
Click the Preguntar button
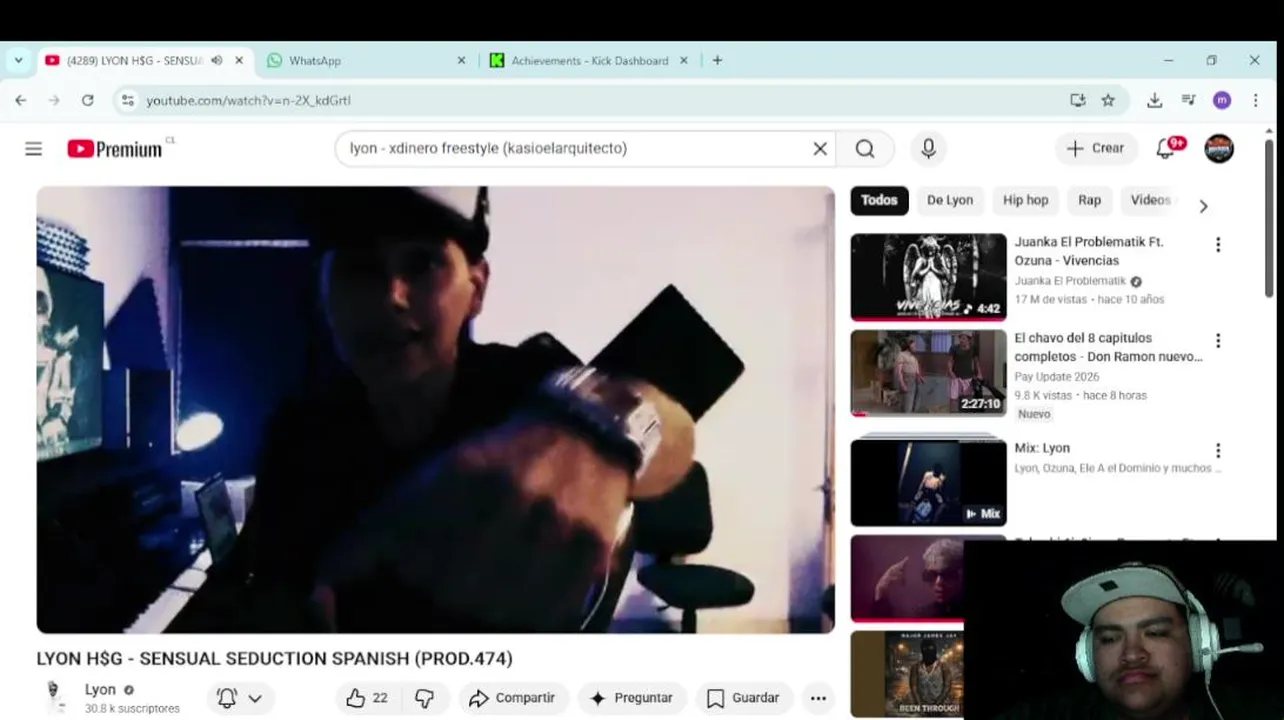coord(631,698)
